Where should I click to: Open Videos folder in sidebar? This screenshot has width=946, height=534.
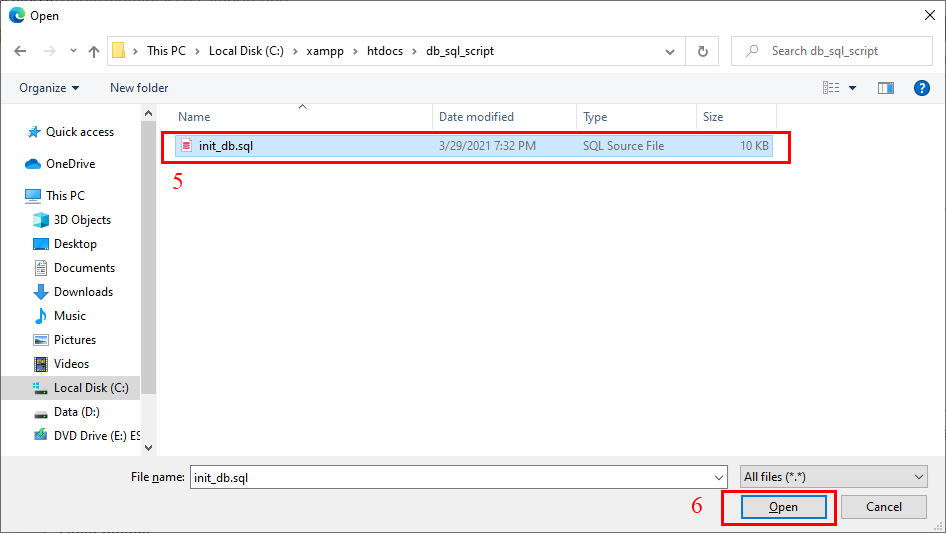coord(71,364)
